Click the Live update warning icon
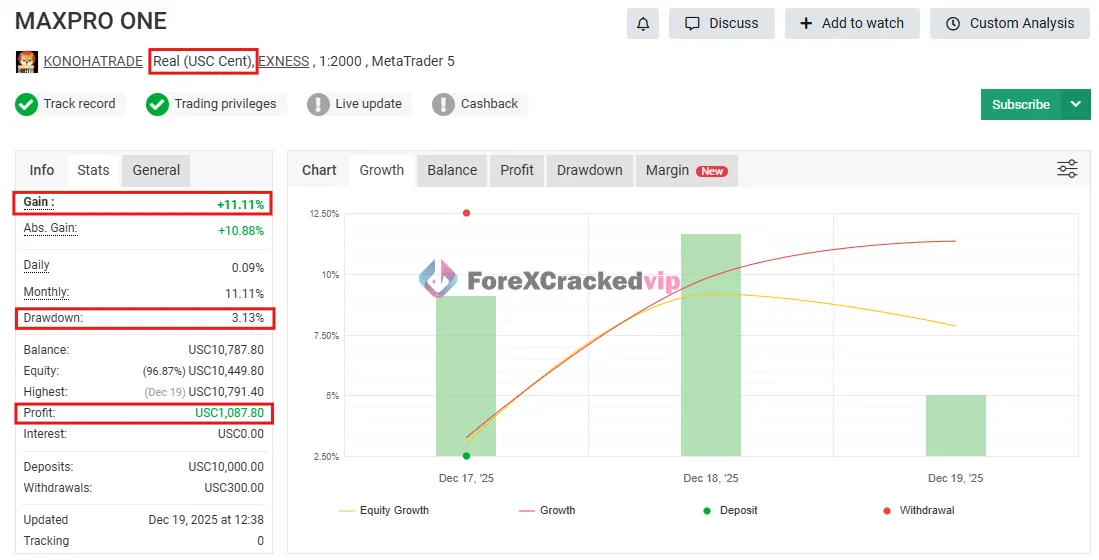 [318, 104]
